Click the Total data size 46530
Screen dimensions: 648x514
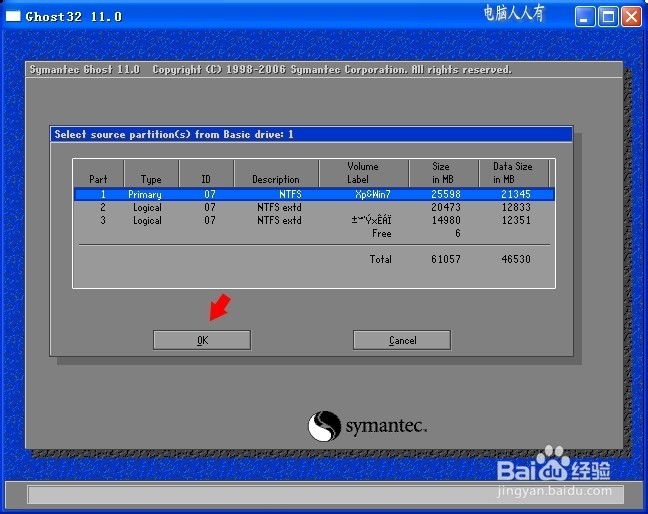515,259
